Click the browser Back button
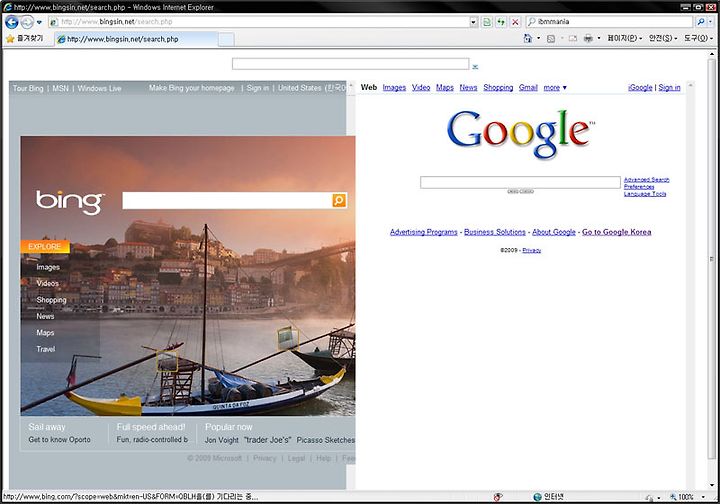The height and width of the screenshot is (504, 720). coord(11,22)
